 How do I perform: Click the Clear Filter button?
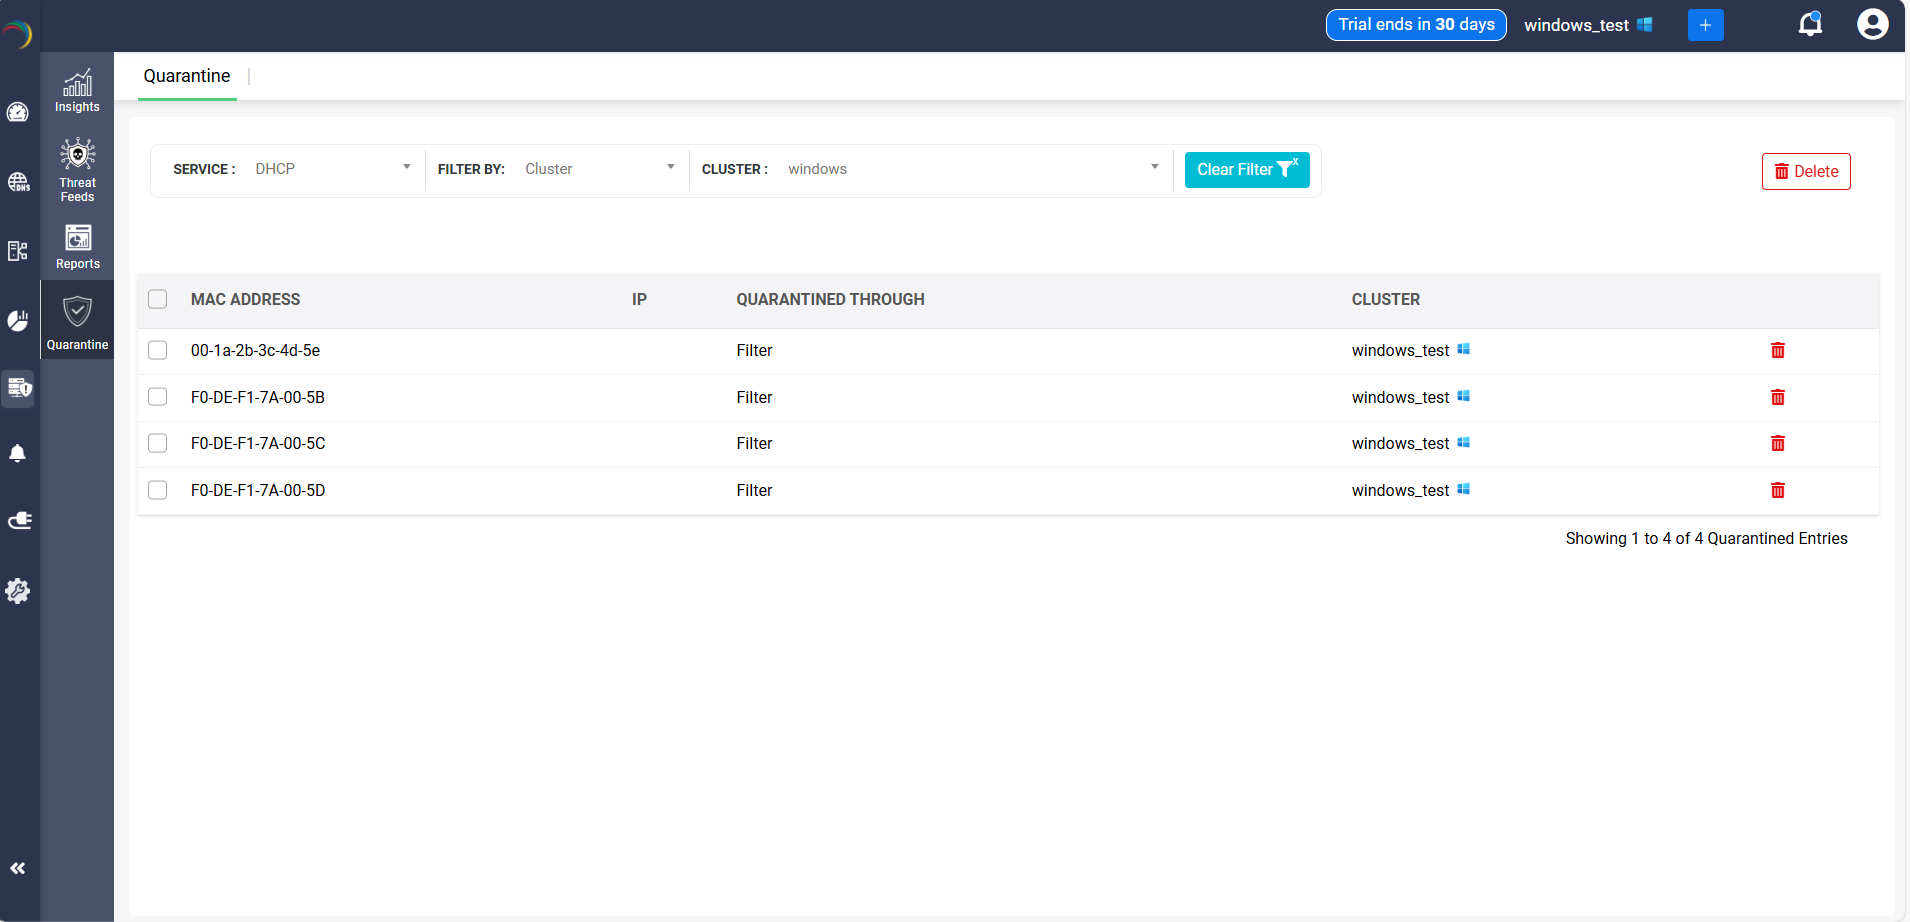click(x=1246, y=169)
